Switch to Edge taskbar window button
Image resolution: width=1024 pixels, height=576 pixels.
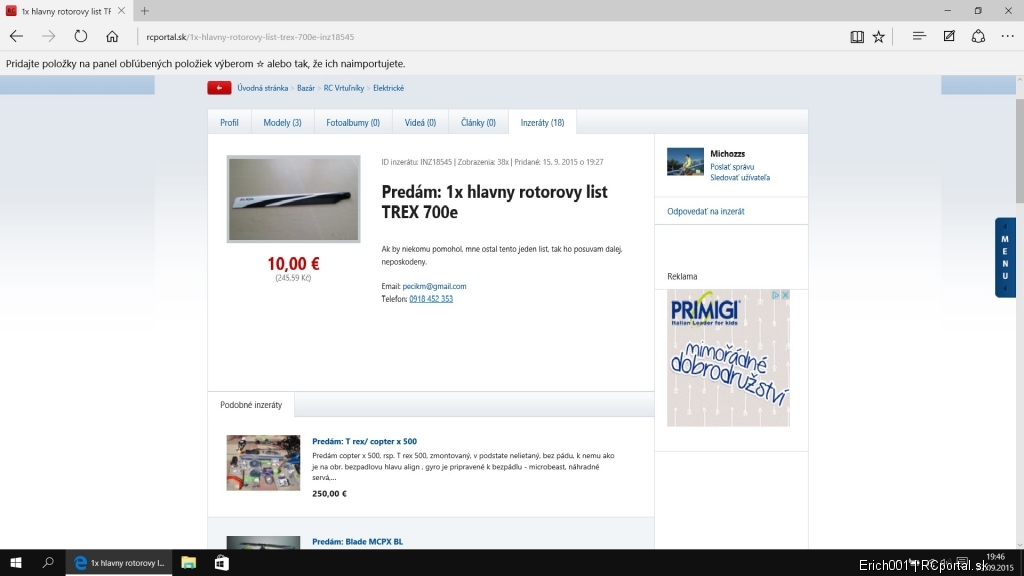coord(119,563)
